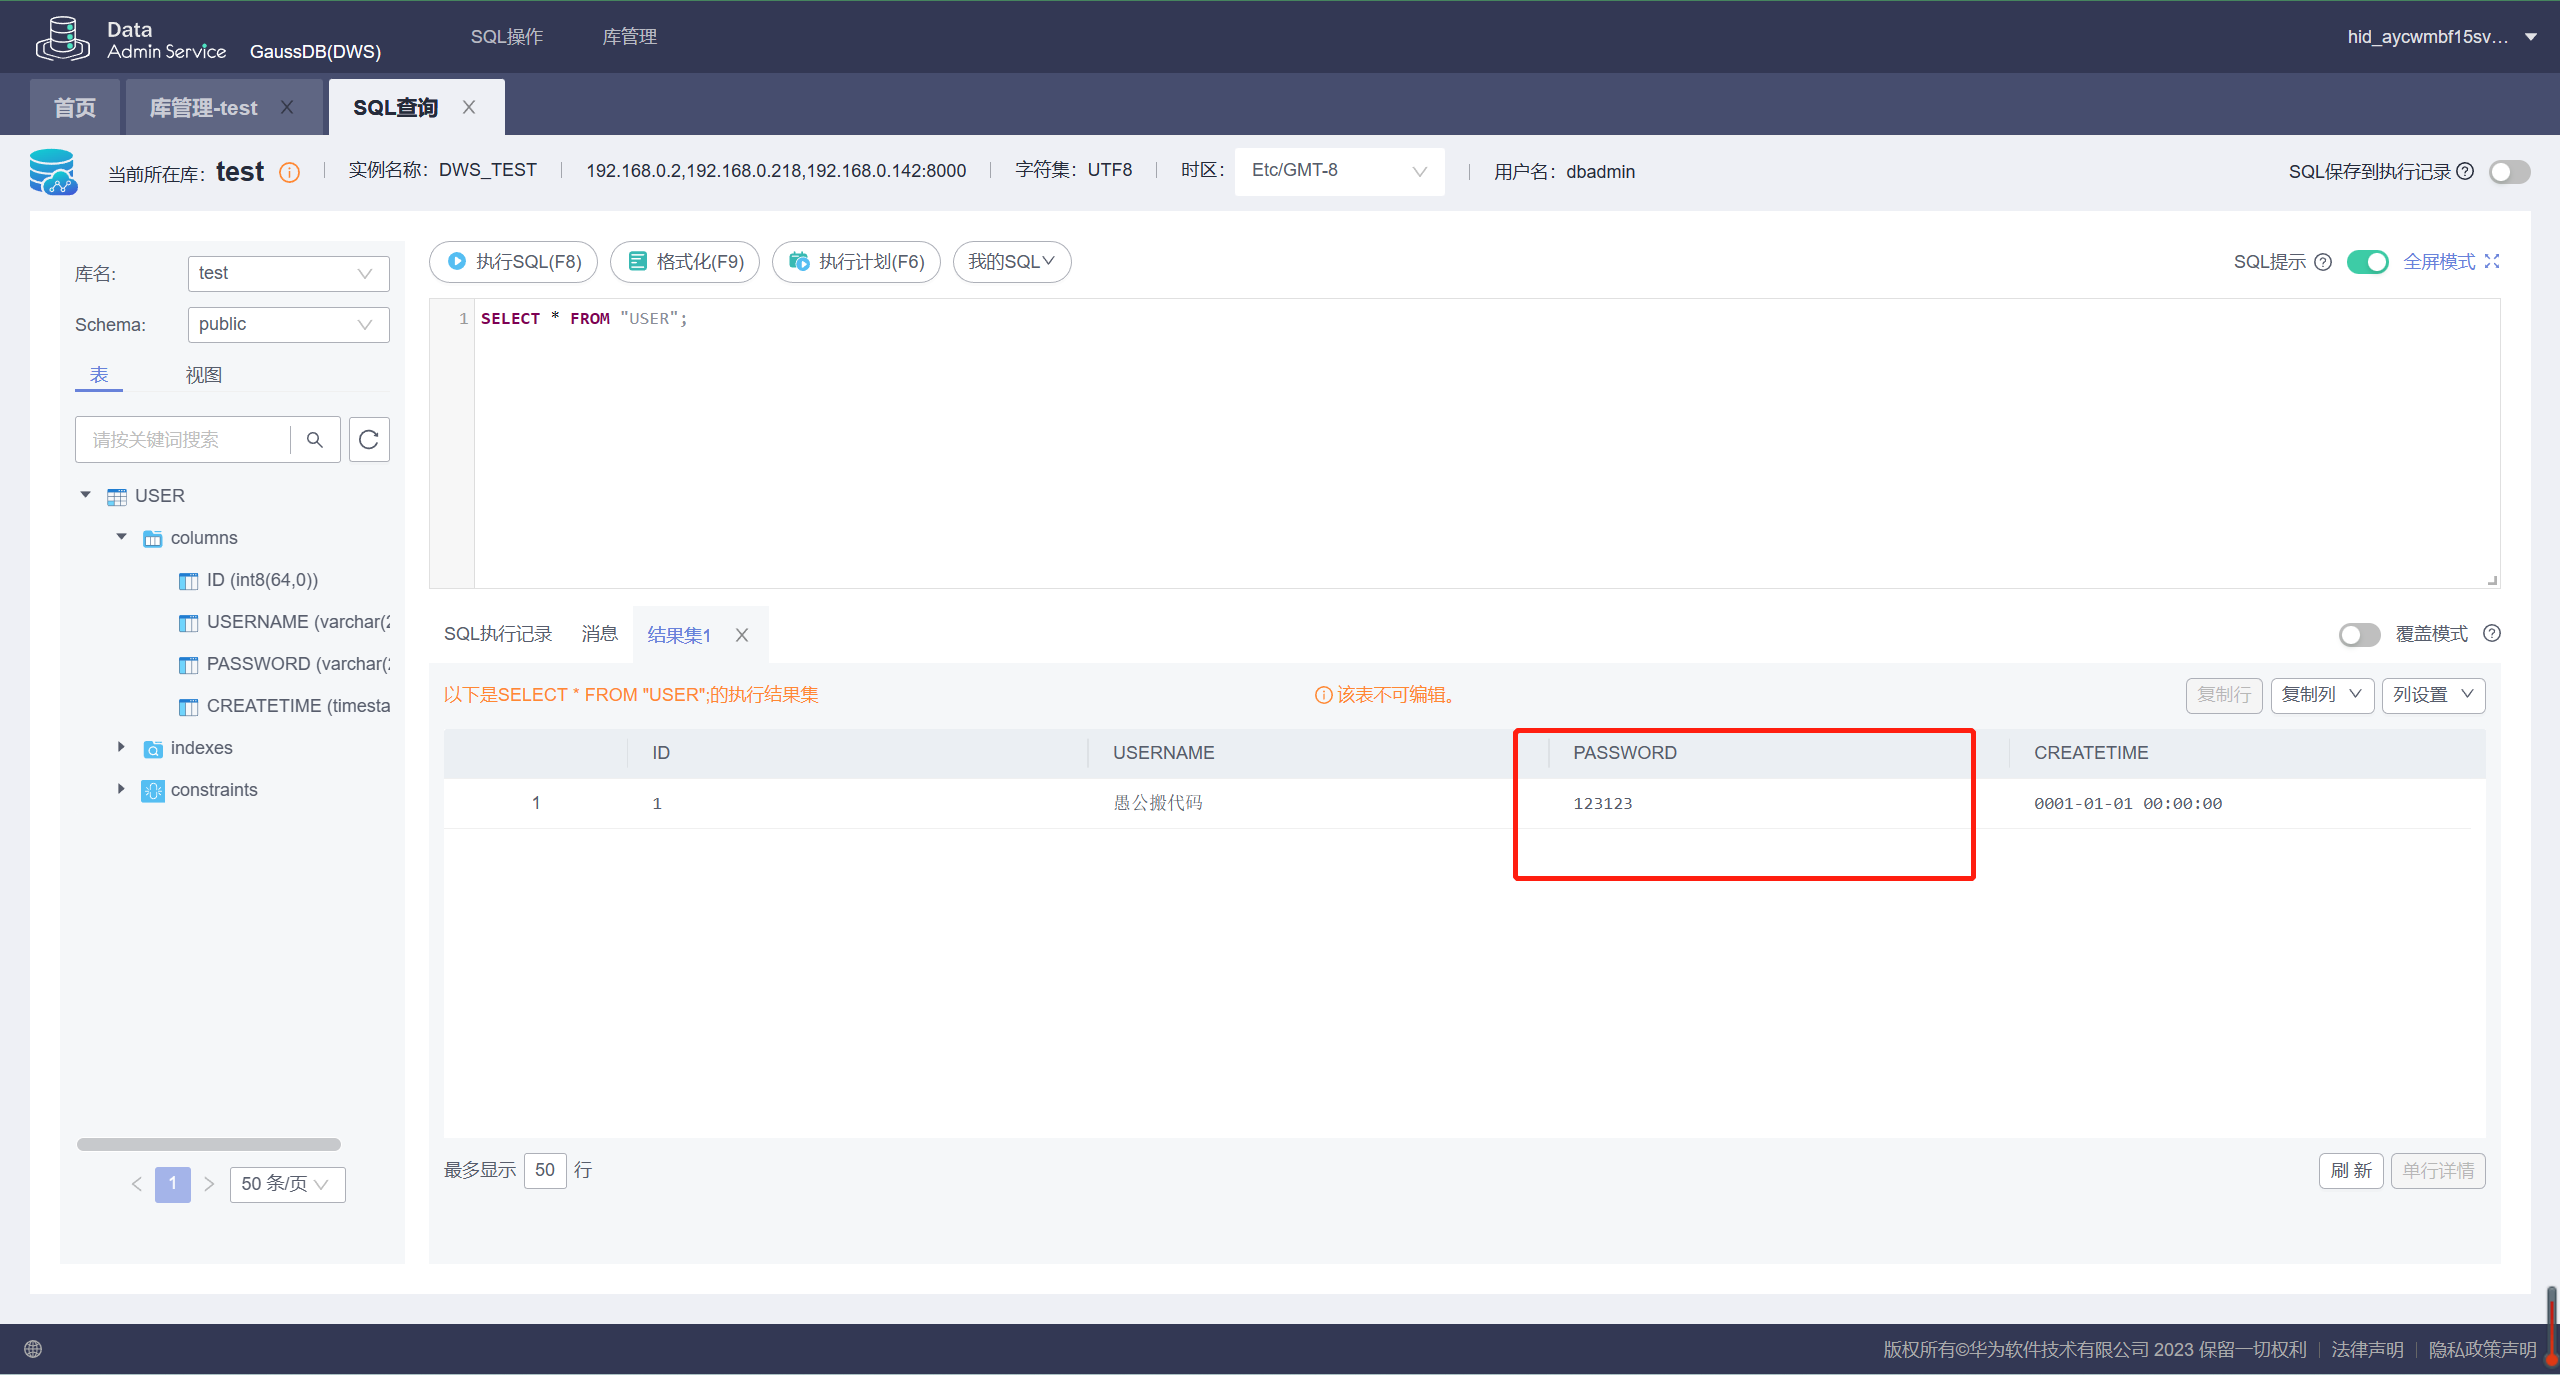The width and height of the screenshot is (2560, 1375).
Task: Click the 复制行 button
Action: tap(2224, 695)
